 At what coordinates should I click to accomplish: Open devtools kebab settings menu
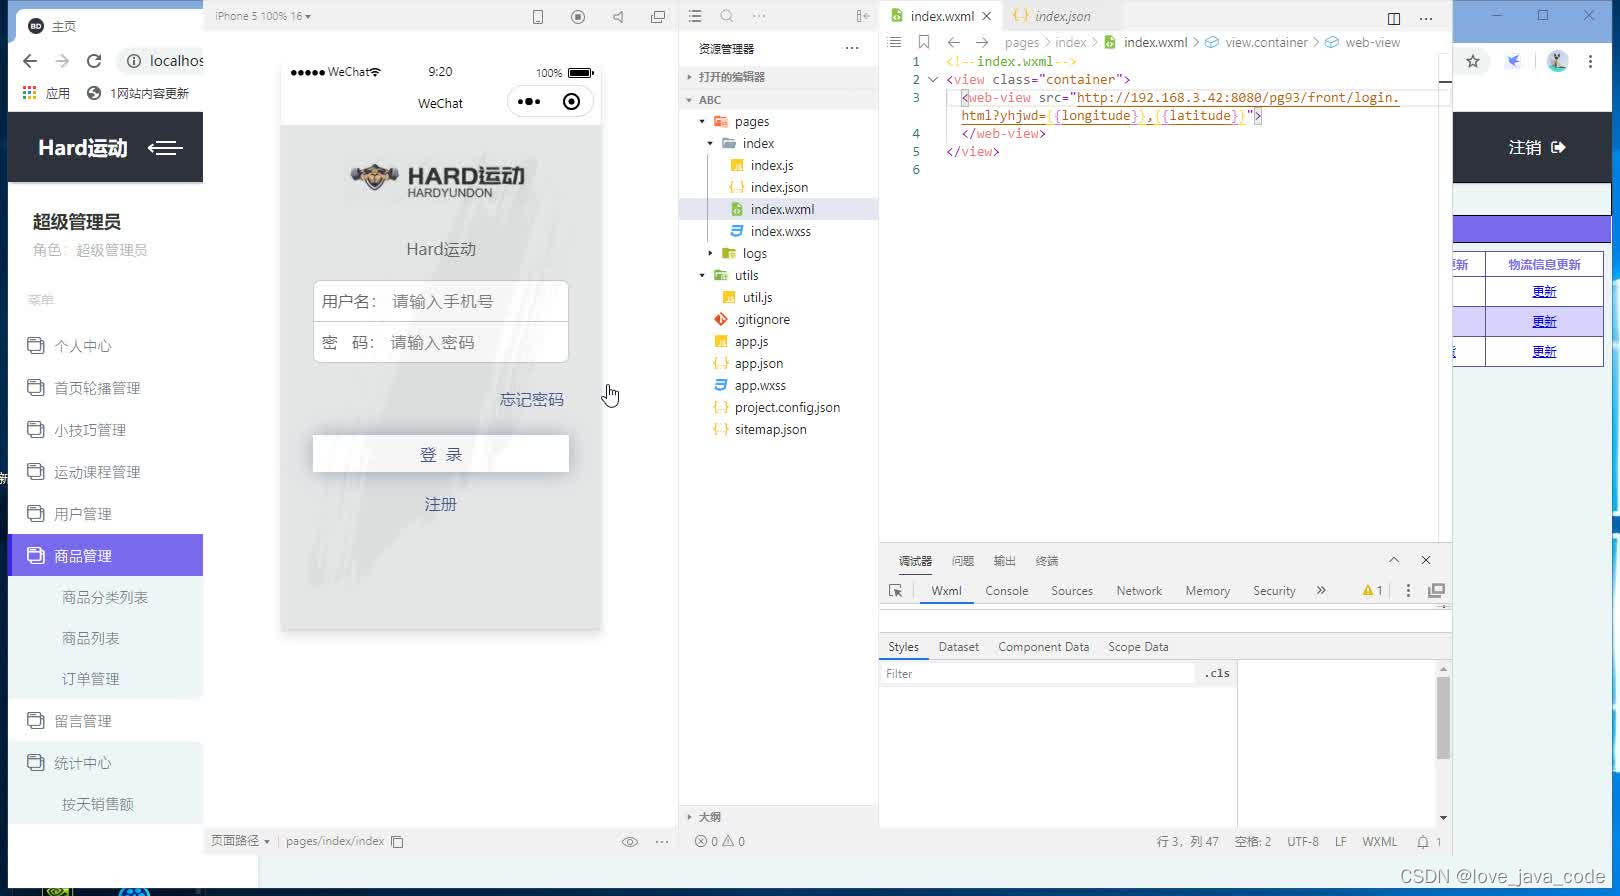pyautogui.click(x=1408, y=591)
